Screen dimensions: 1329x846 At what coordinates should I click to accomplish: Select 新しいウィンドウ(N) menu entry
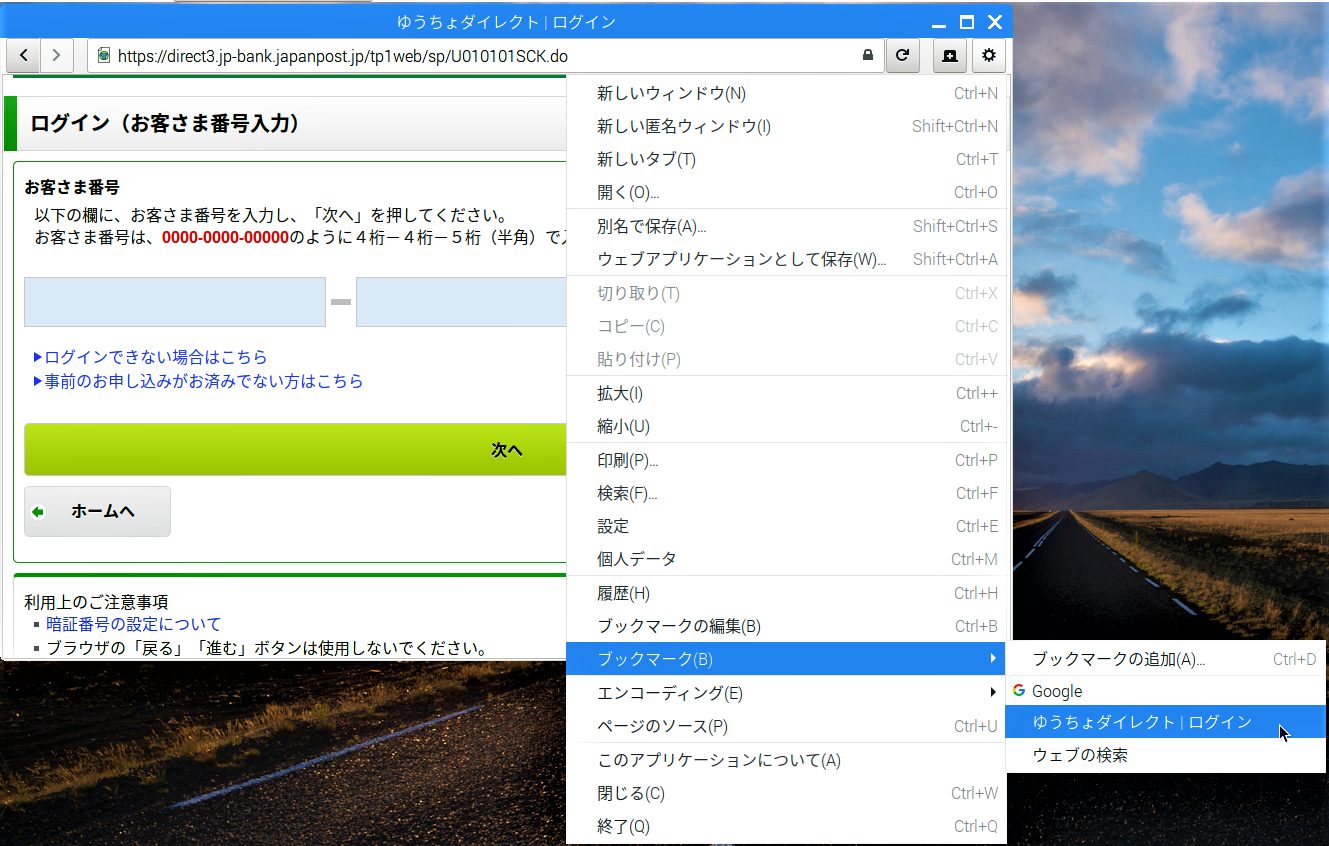[x=786, y=94]
